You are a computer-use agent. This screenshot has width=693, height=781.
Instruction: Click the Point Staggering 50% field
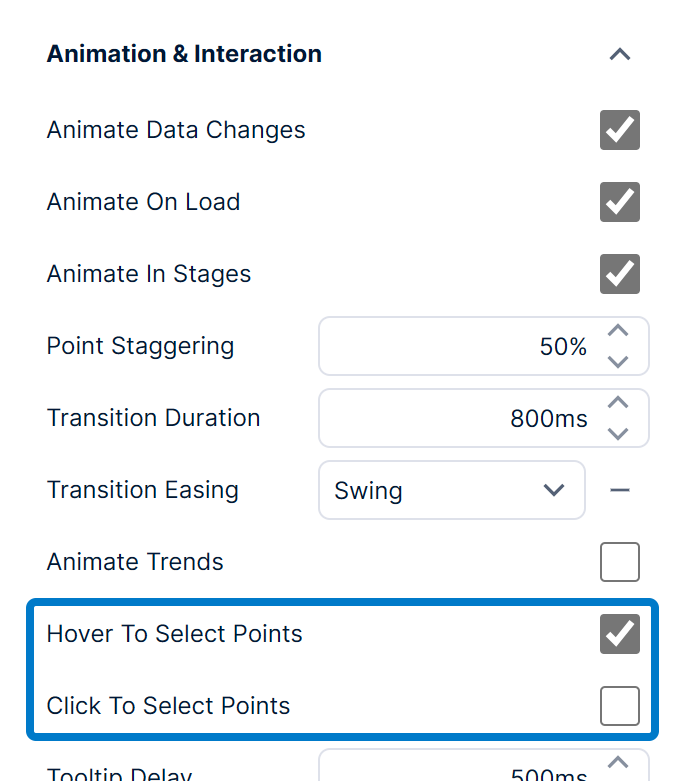(x=460, y=347)
